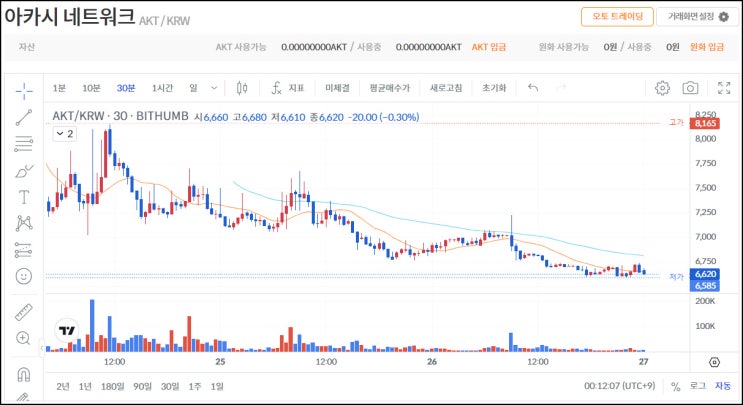Toggle percent scale mode
This screenshot has width=743, height=405.
pyautogui.click(x=676, y=387)
